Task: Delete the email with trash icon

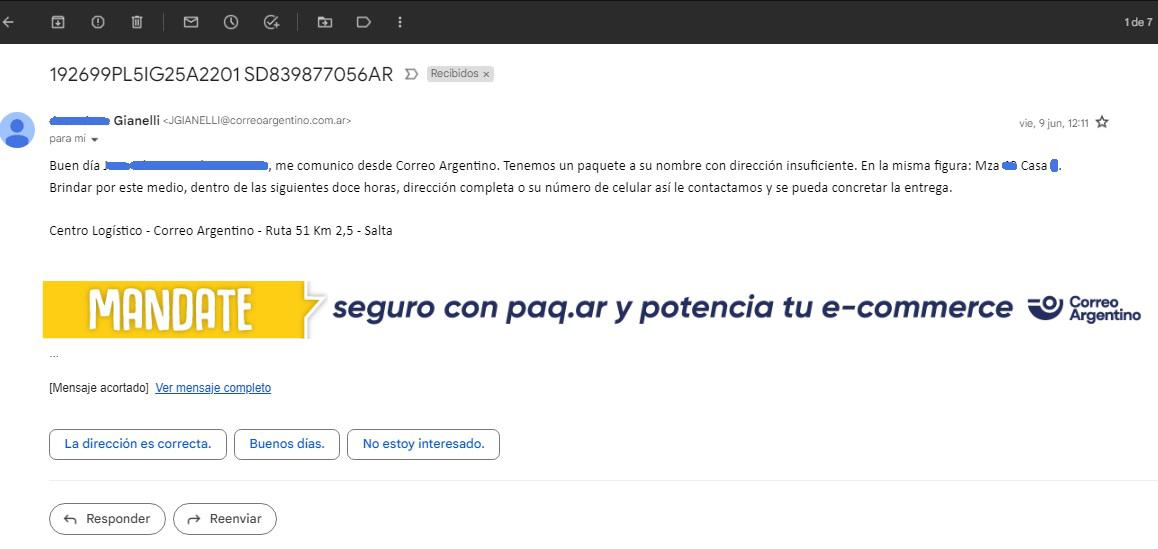Action: pos(137,22)
